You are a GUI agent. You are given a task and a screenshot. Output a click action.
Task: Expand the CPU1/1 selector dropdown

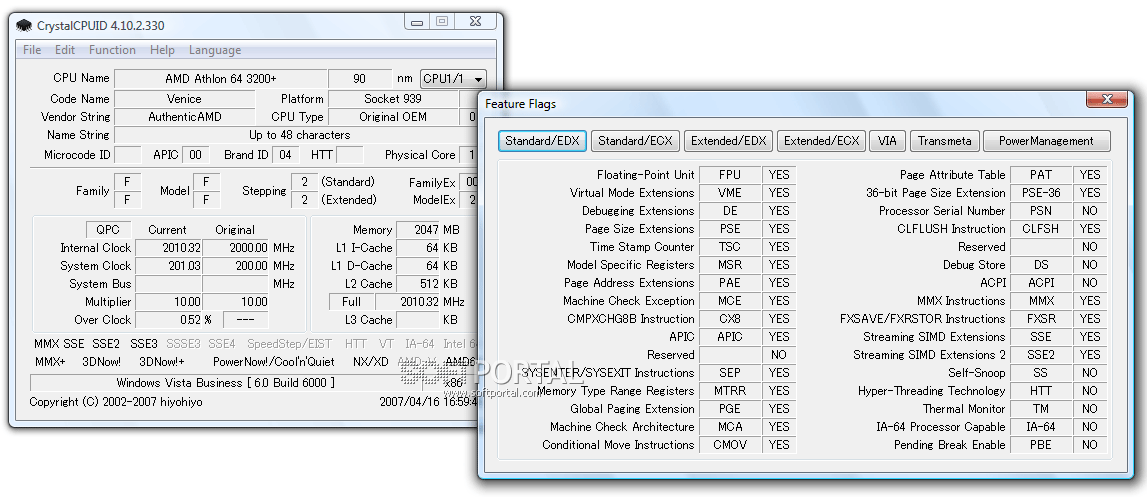click(454, 78)
